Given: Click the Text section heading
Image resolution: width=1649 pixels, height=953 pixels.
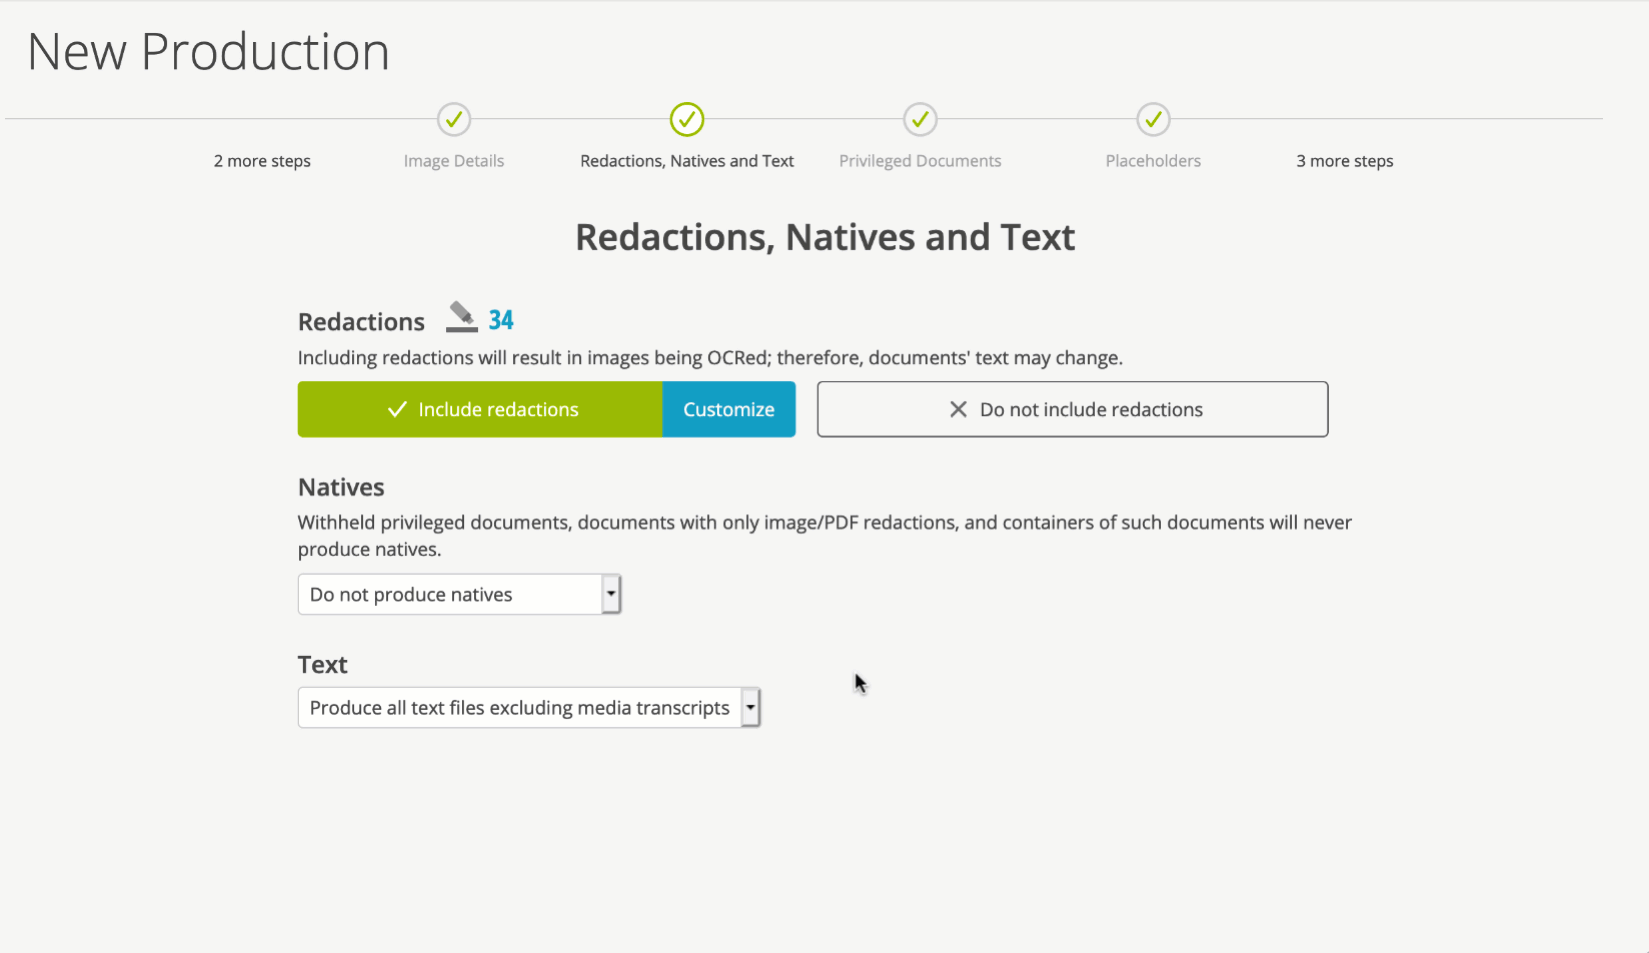Looking at the screenshot, I should pyautogui.click(x=322, y=665).
